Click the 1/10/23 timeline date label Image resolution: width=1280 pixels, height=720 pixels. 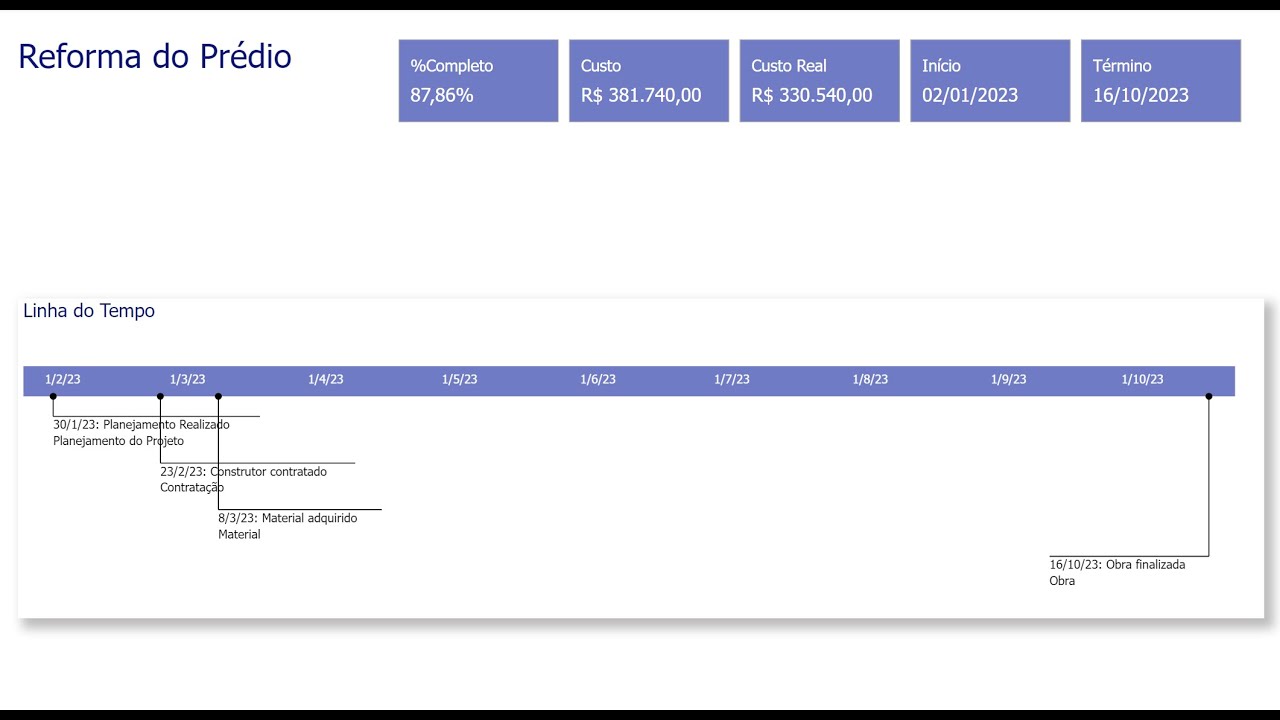1142,380
